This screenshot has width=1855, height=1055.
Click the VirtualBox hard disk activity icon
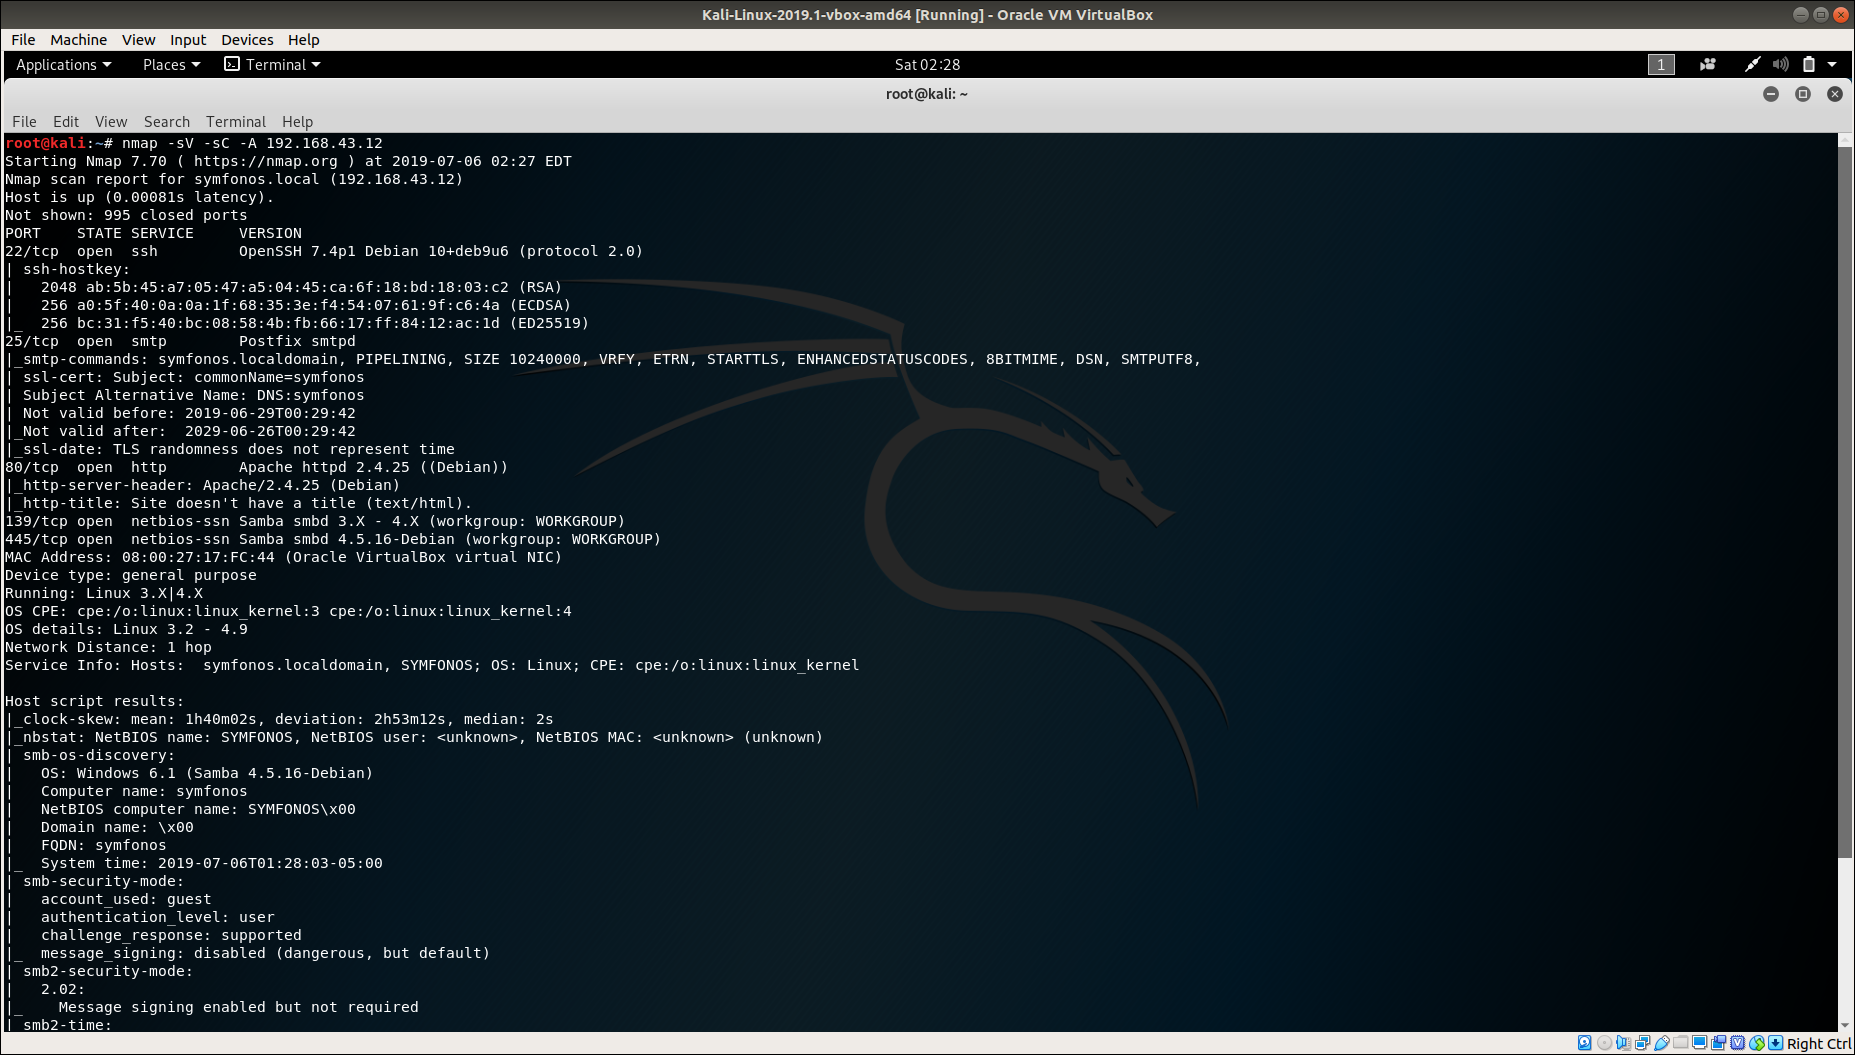(1584, 1043)
